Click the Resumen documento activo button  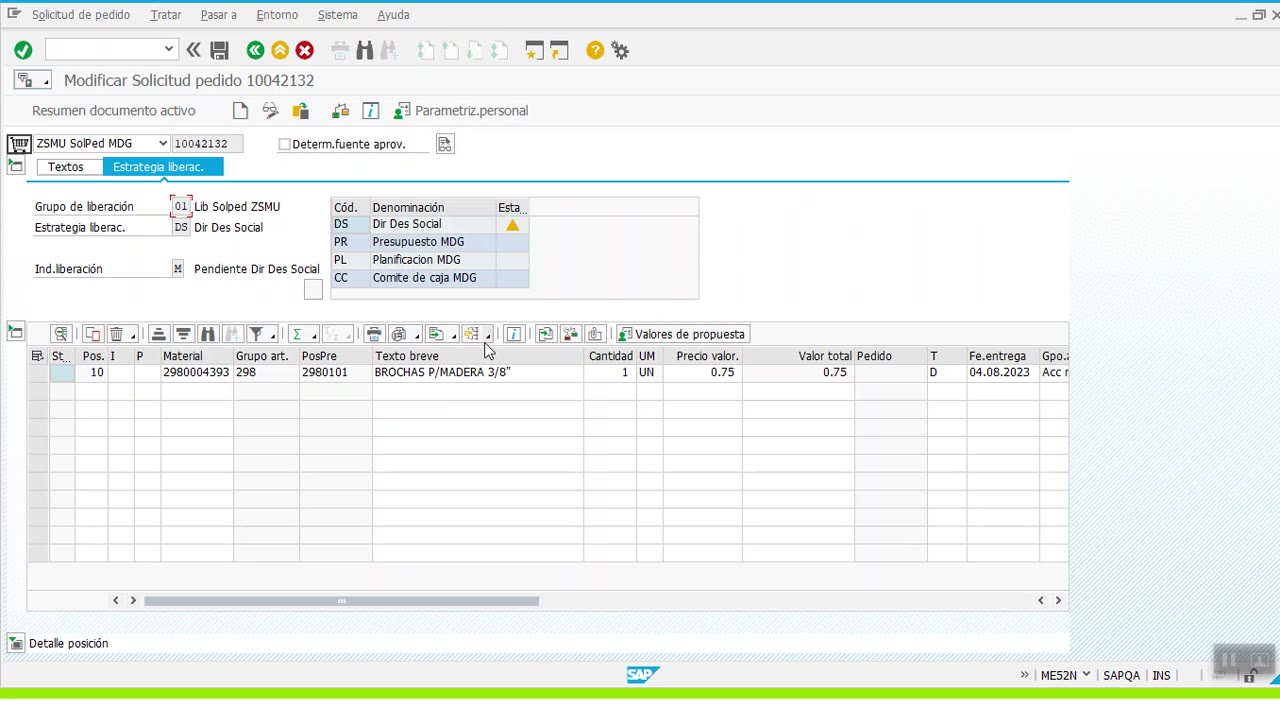point(114,110)
